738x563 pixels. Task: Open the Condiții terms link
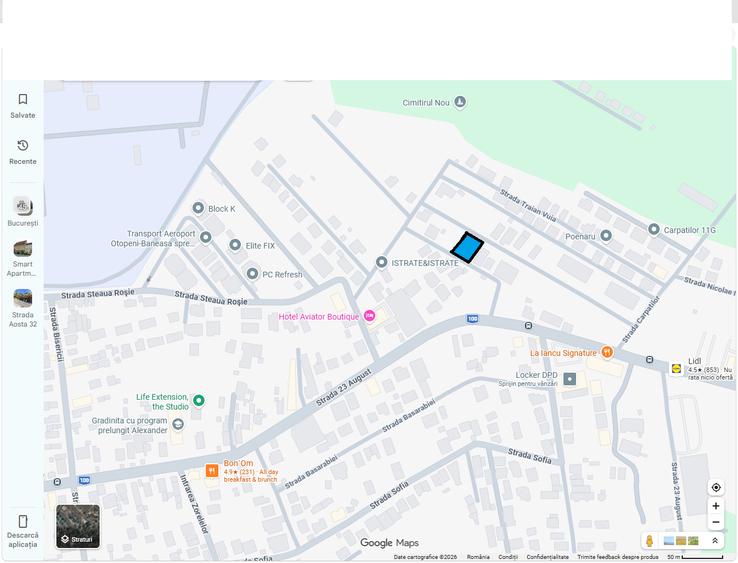[x=508, y=557]
